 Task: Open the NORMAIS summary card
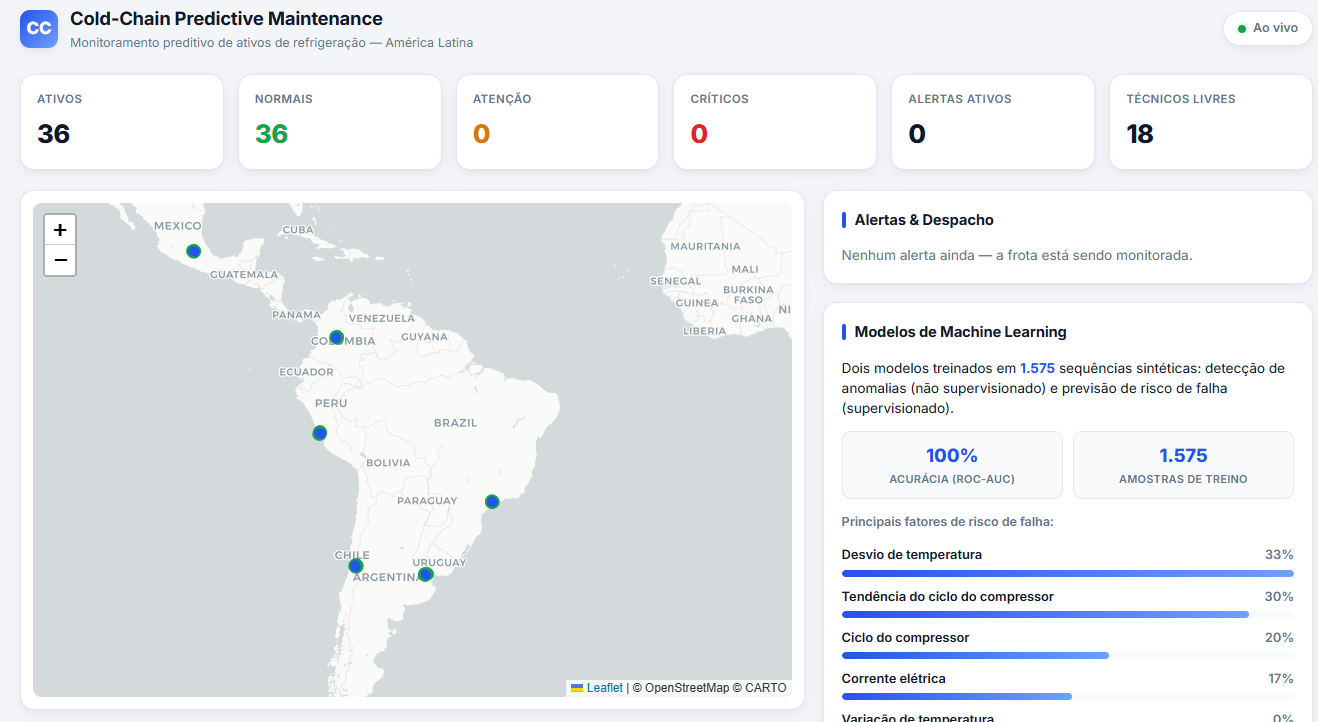click(x=340, y=122)
